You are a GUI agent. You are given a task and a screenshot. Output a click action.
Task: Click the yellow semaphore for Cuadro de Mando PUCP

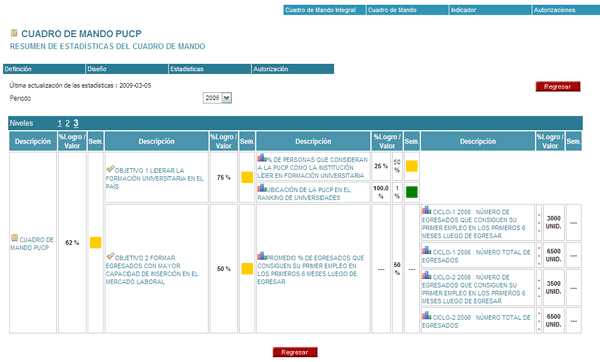95,243
